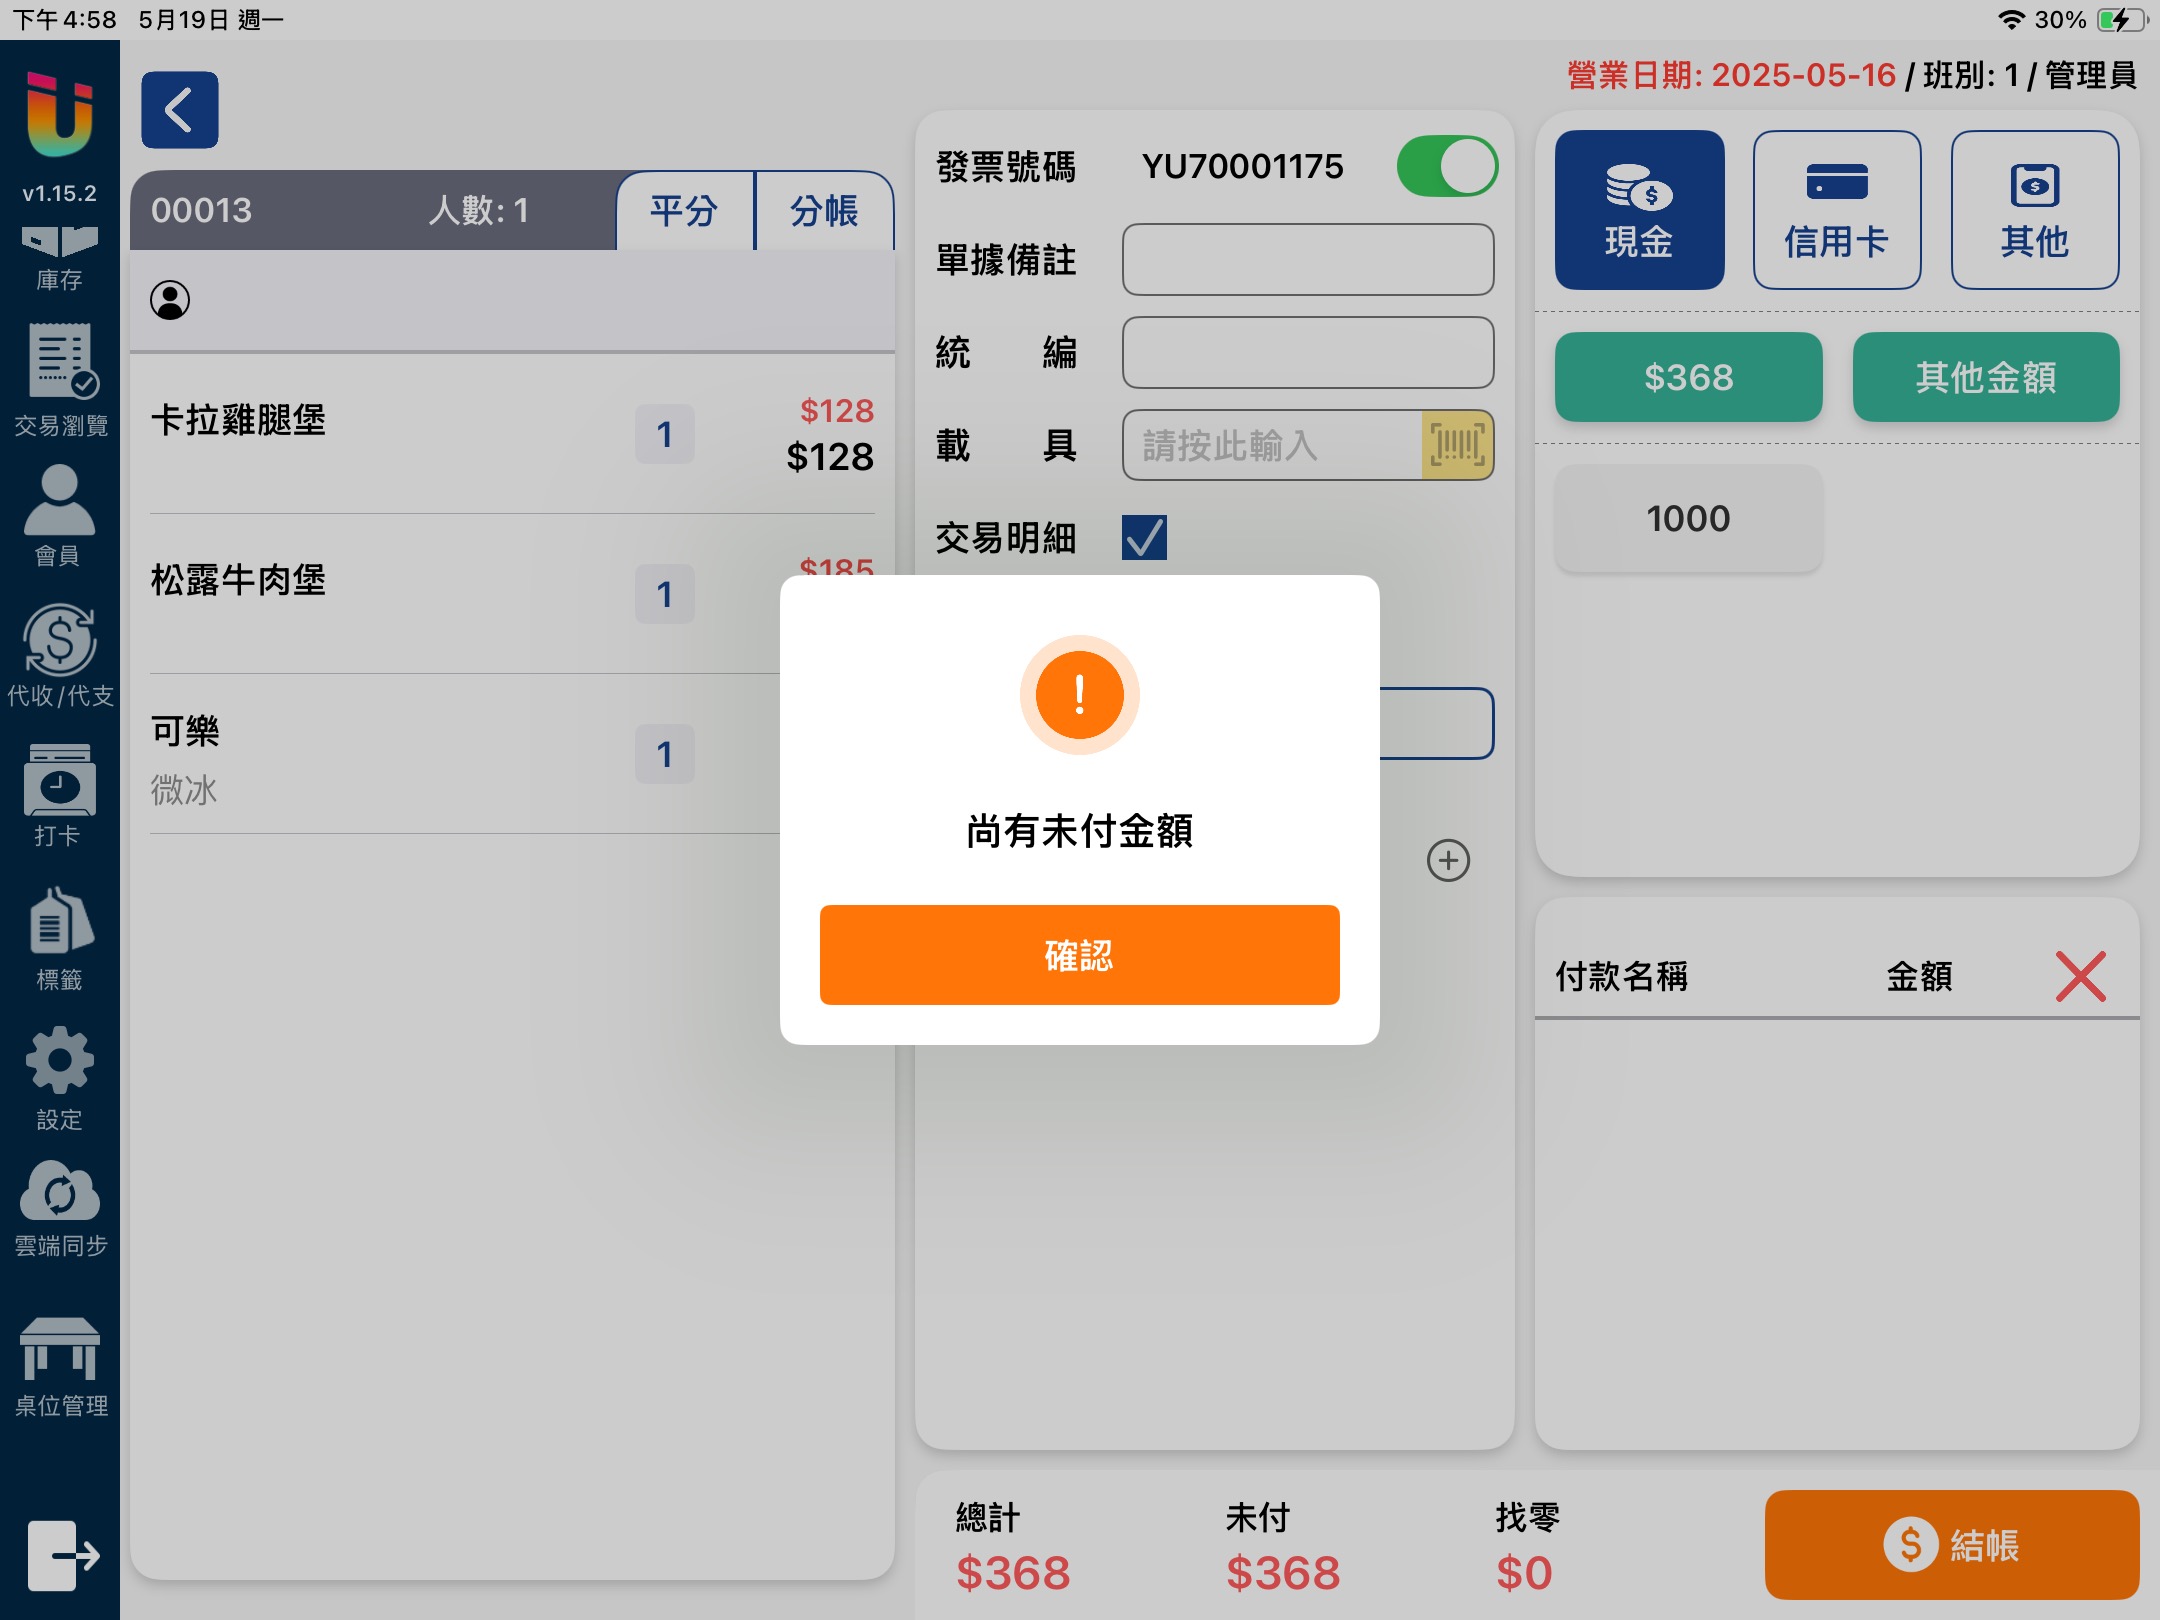Image resolution: width=2160 pixels, height=1620 pixels.
Task: Click the 單據備註 input field
Action: pos(1307,259)
